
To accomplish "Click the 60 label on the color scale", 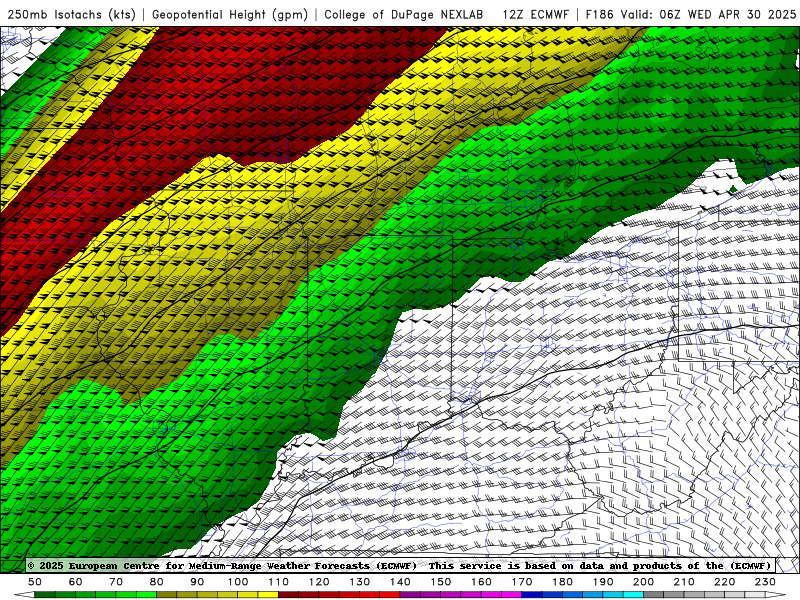I will pos(76,582).
